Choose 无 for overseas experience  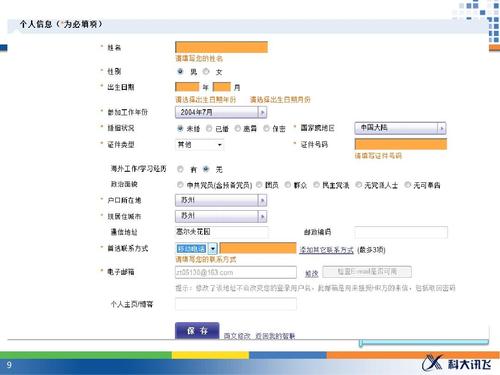[x=206, y=169]
